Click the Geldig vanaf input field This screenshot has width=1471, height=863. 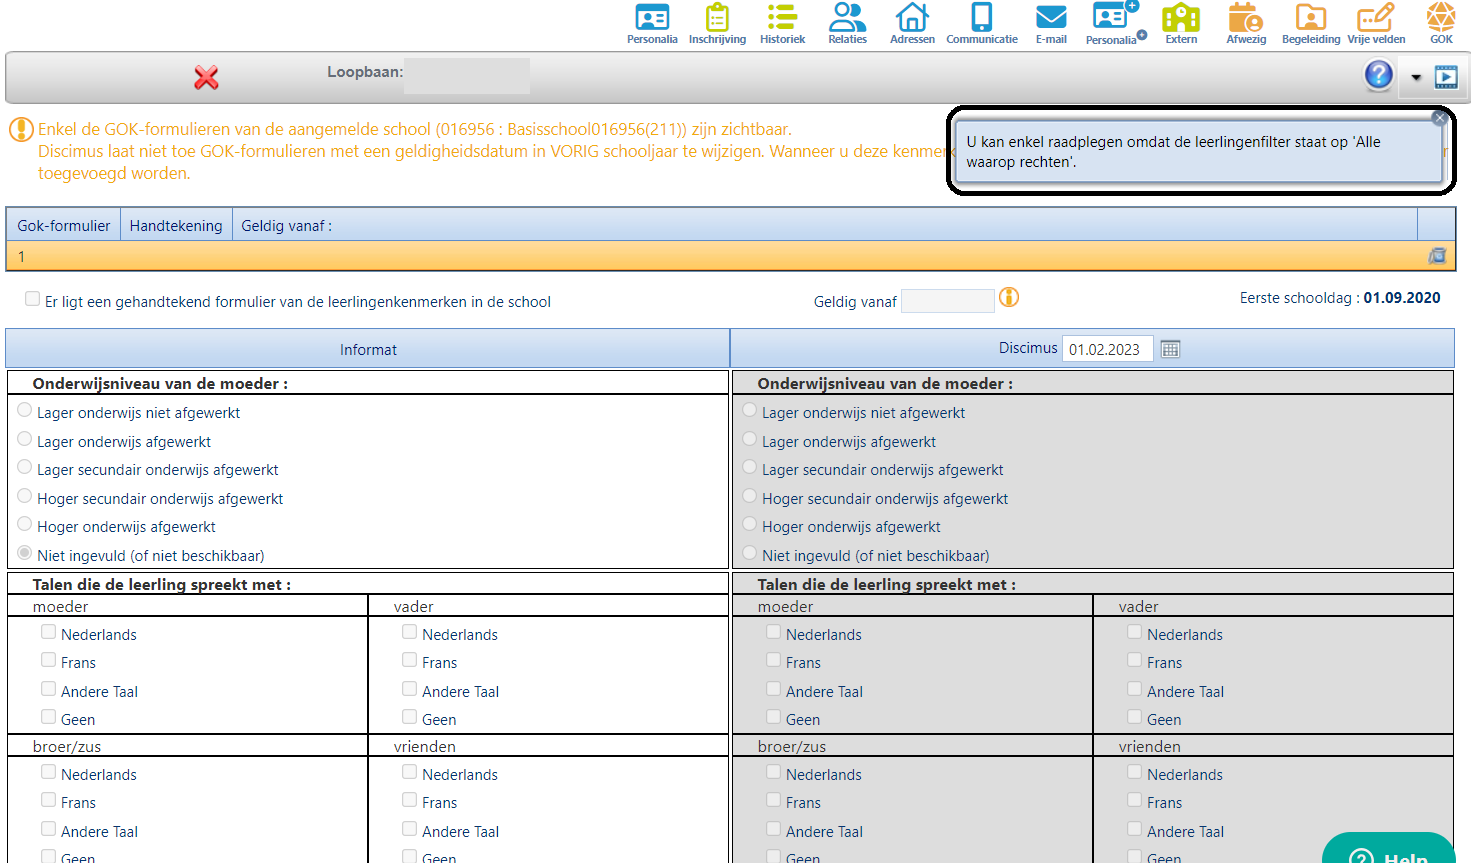947,301
